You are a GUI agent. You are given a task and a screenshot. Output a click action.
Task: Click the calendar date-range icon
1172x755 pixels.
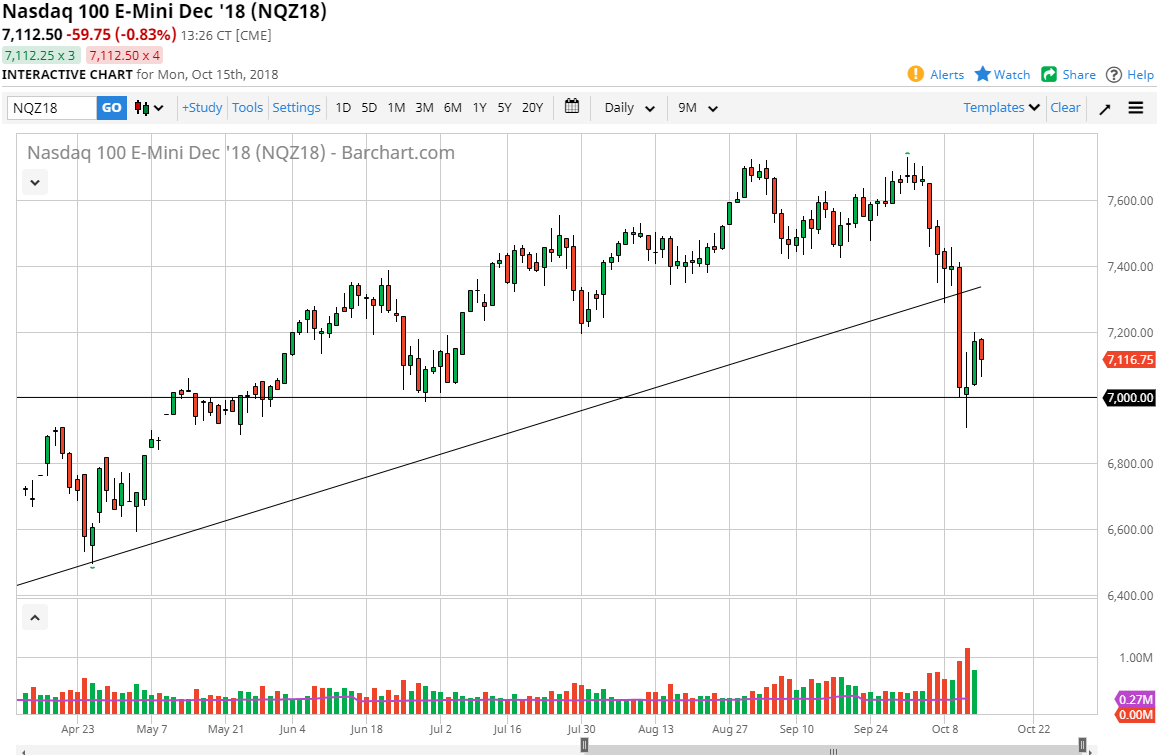click(x=572, y=107)
